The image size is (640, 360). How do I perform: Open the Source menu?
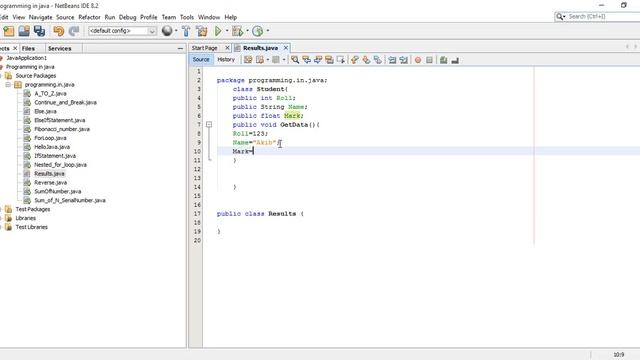point(65,17)
